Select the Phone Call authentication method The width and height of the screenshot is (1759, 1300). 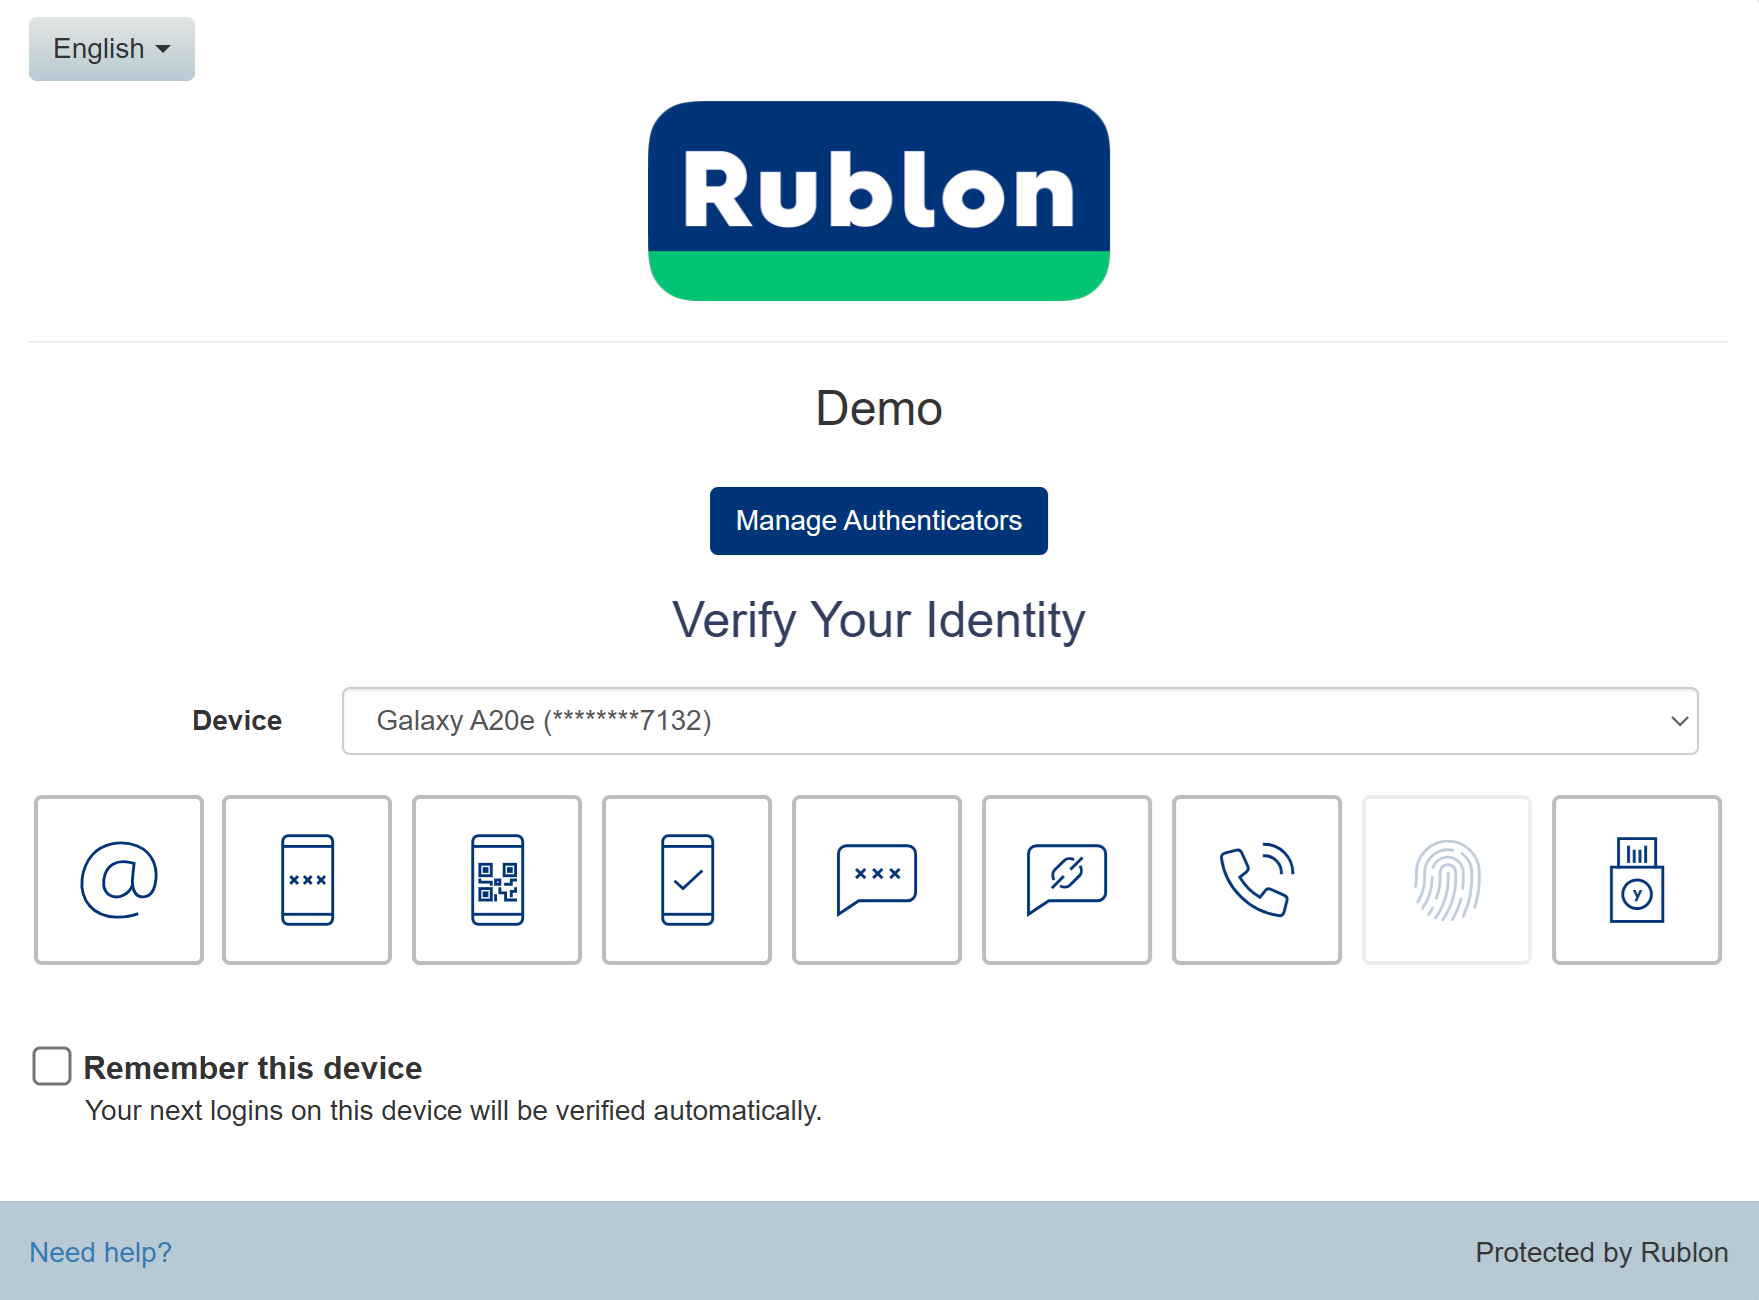[x=1257, y=880]
